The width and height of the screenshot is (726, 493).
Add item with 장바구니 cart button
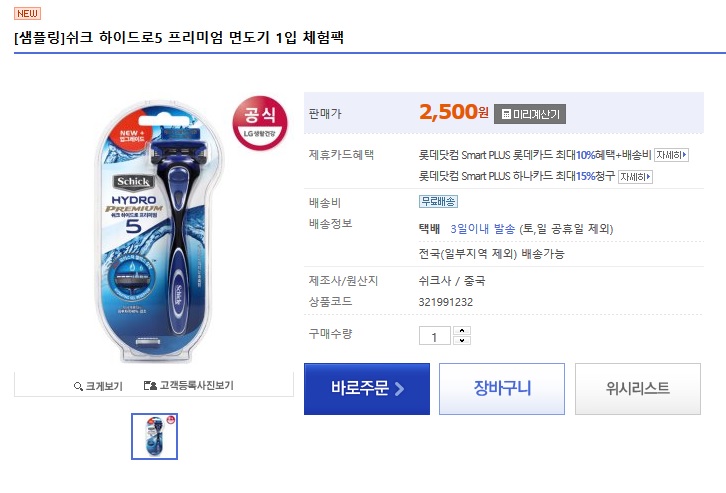502,389
